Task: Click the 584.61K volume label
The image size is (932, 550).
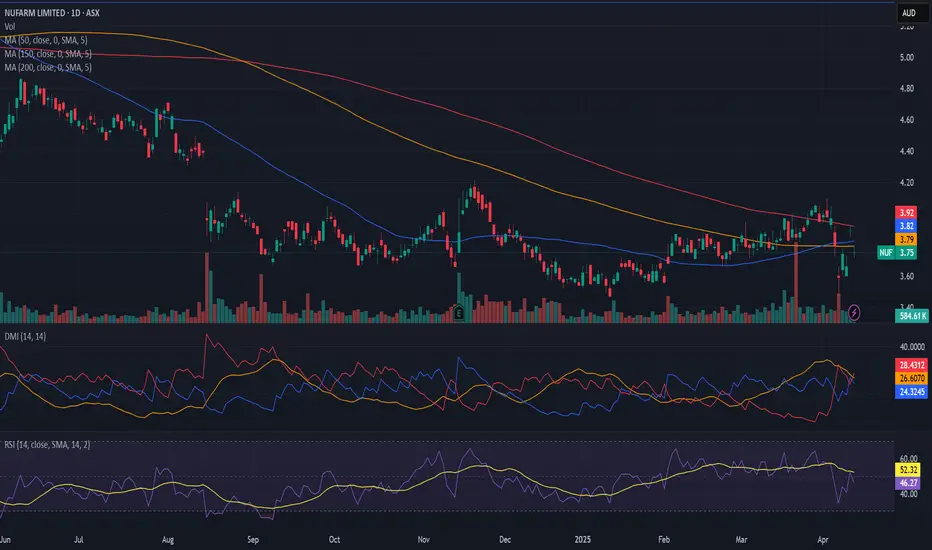Action: coord(912,316)
